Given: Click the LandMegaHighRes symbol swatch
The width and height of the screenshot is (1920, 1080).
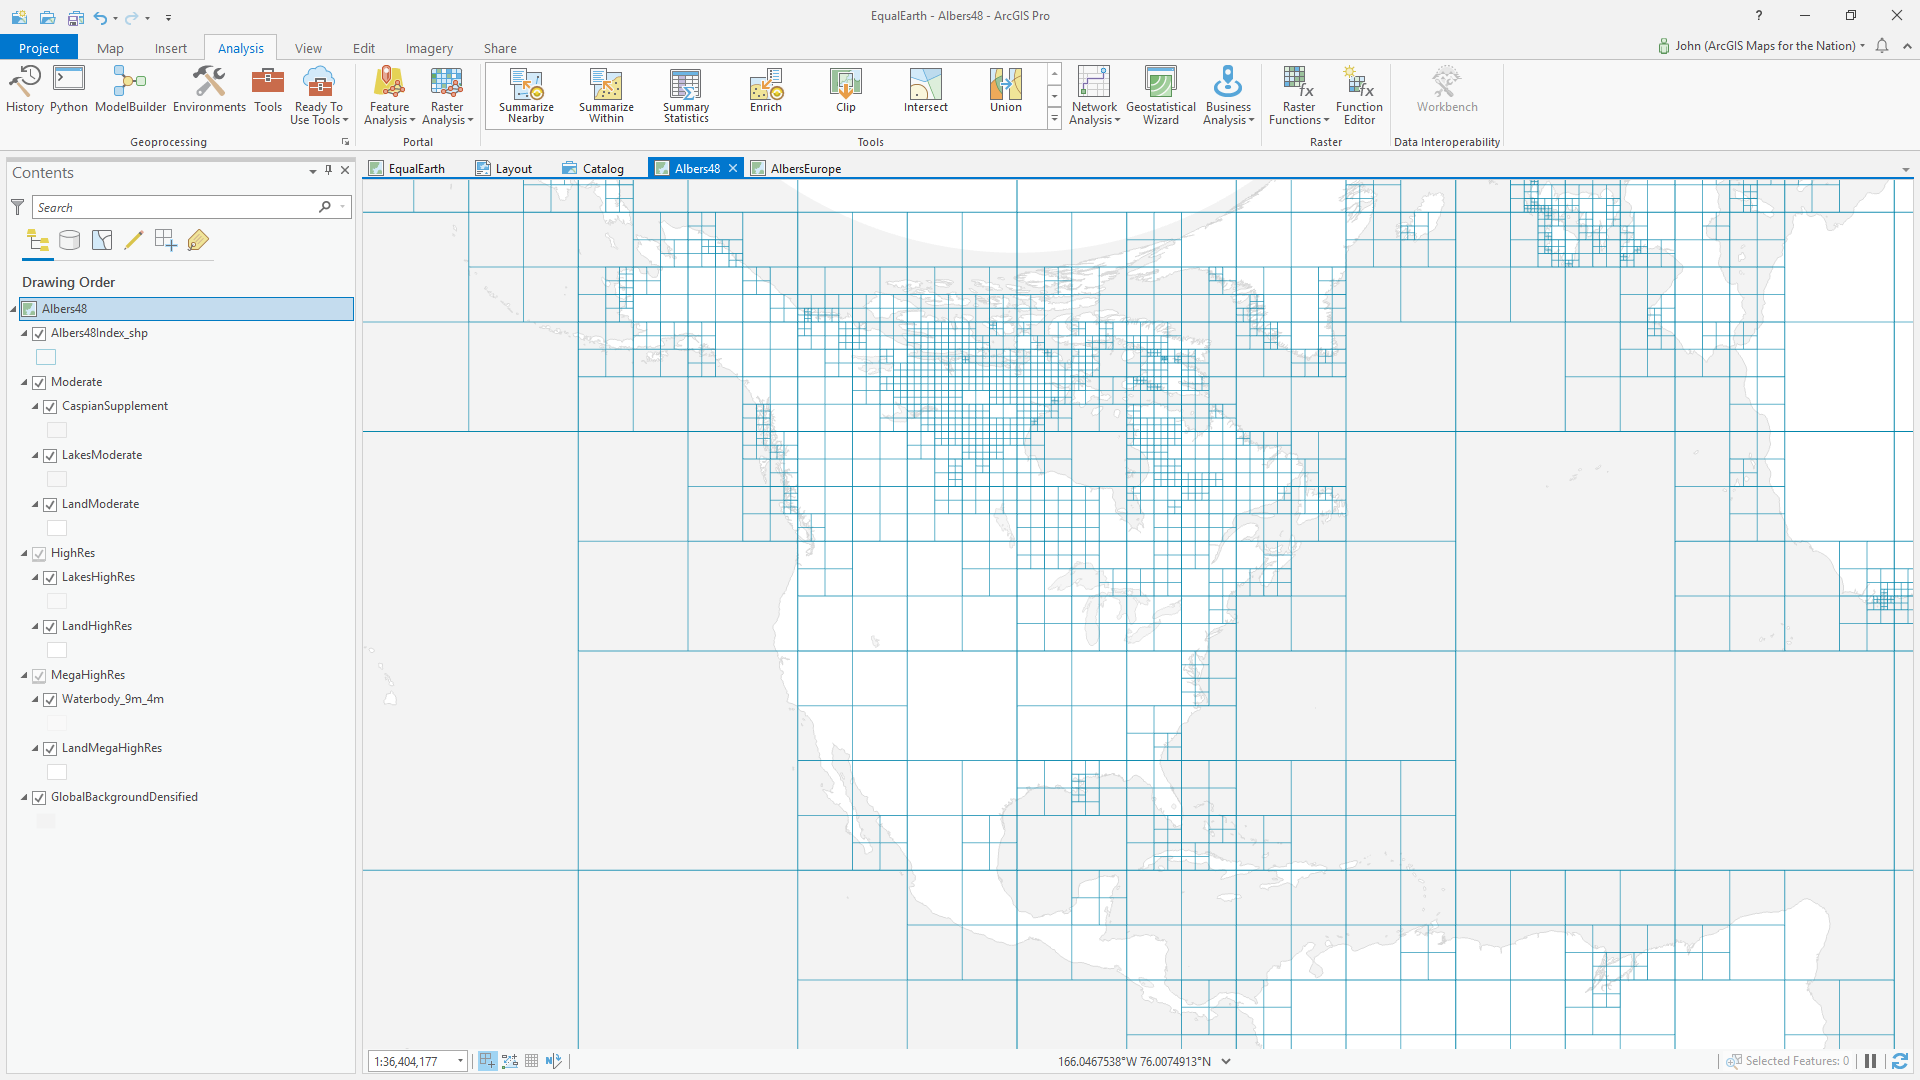Looking at the screenshot, I should (x=57, y=772).
